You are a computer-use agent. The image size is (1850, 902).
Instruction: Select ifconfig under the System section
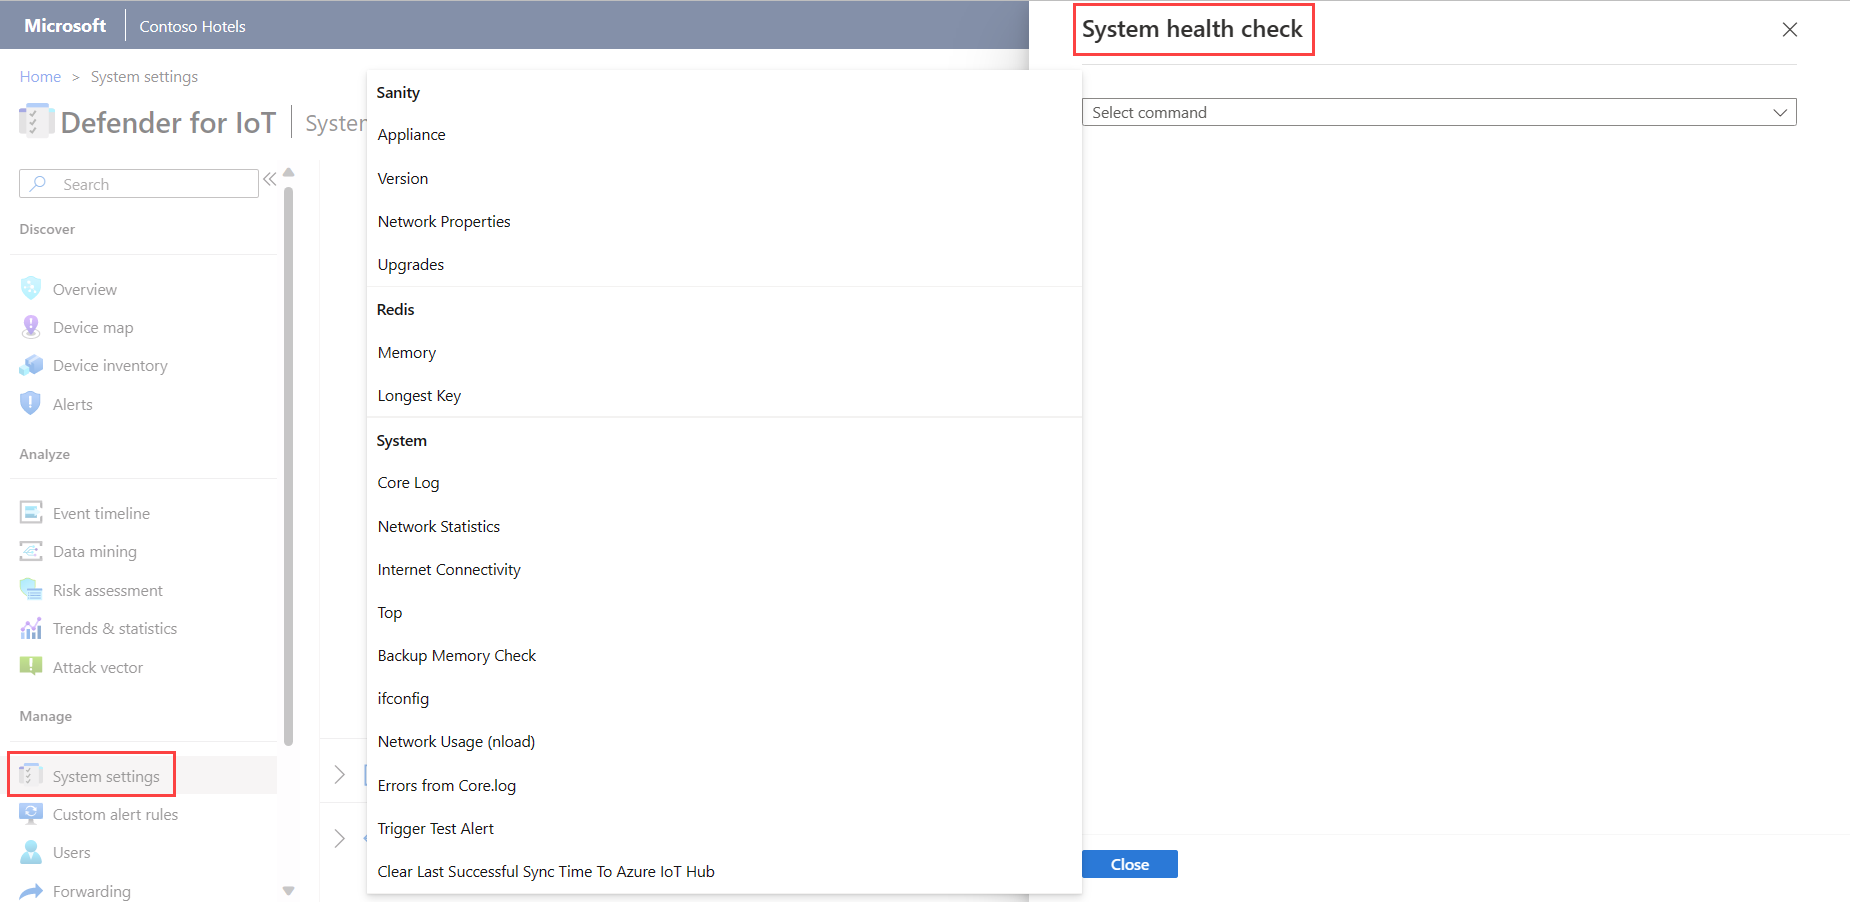coord(403,698)
